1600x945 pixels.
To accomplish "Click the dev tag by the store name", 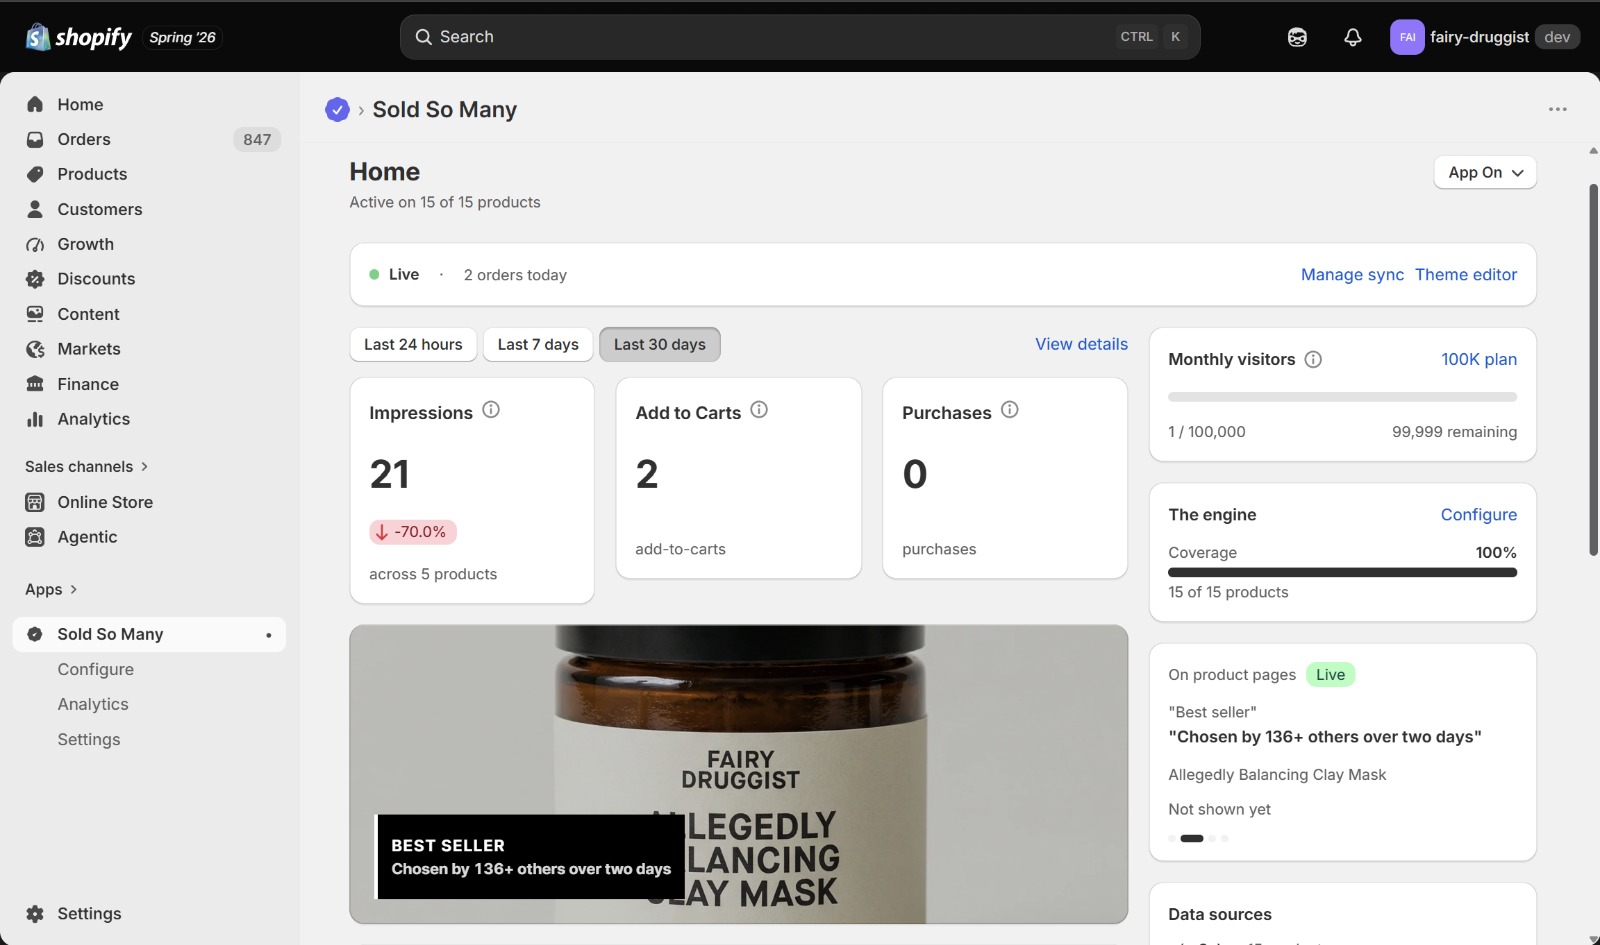I will (x=1557, y=37).
